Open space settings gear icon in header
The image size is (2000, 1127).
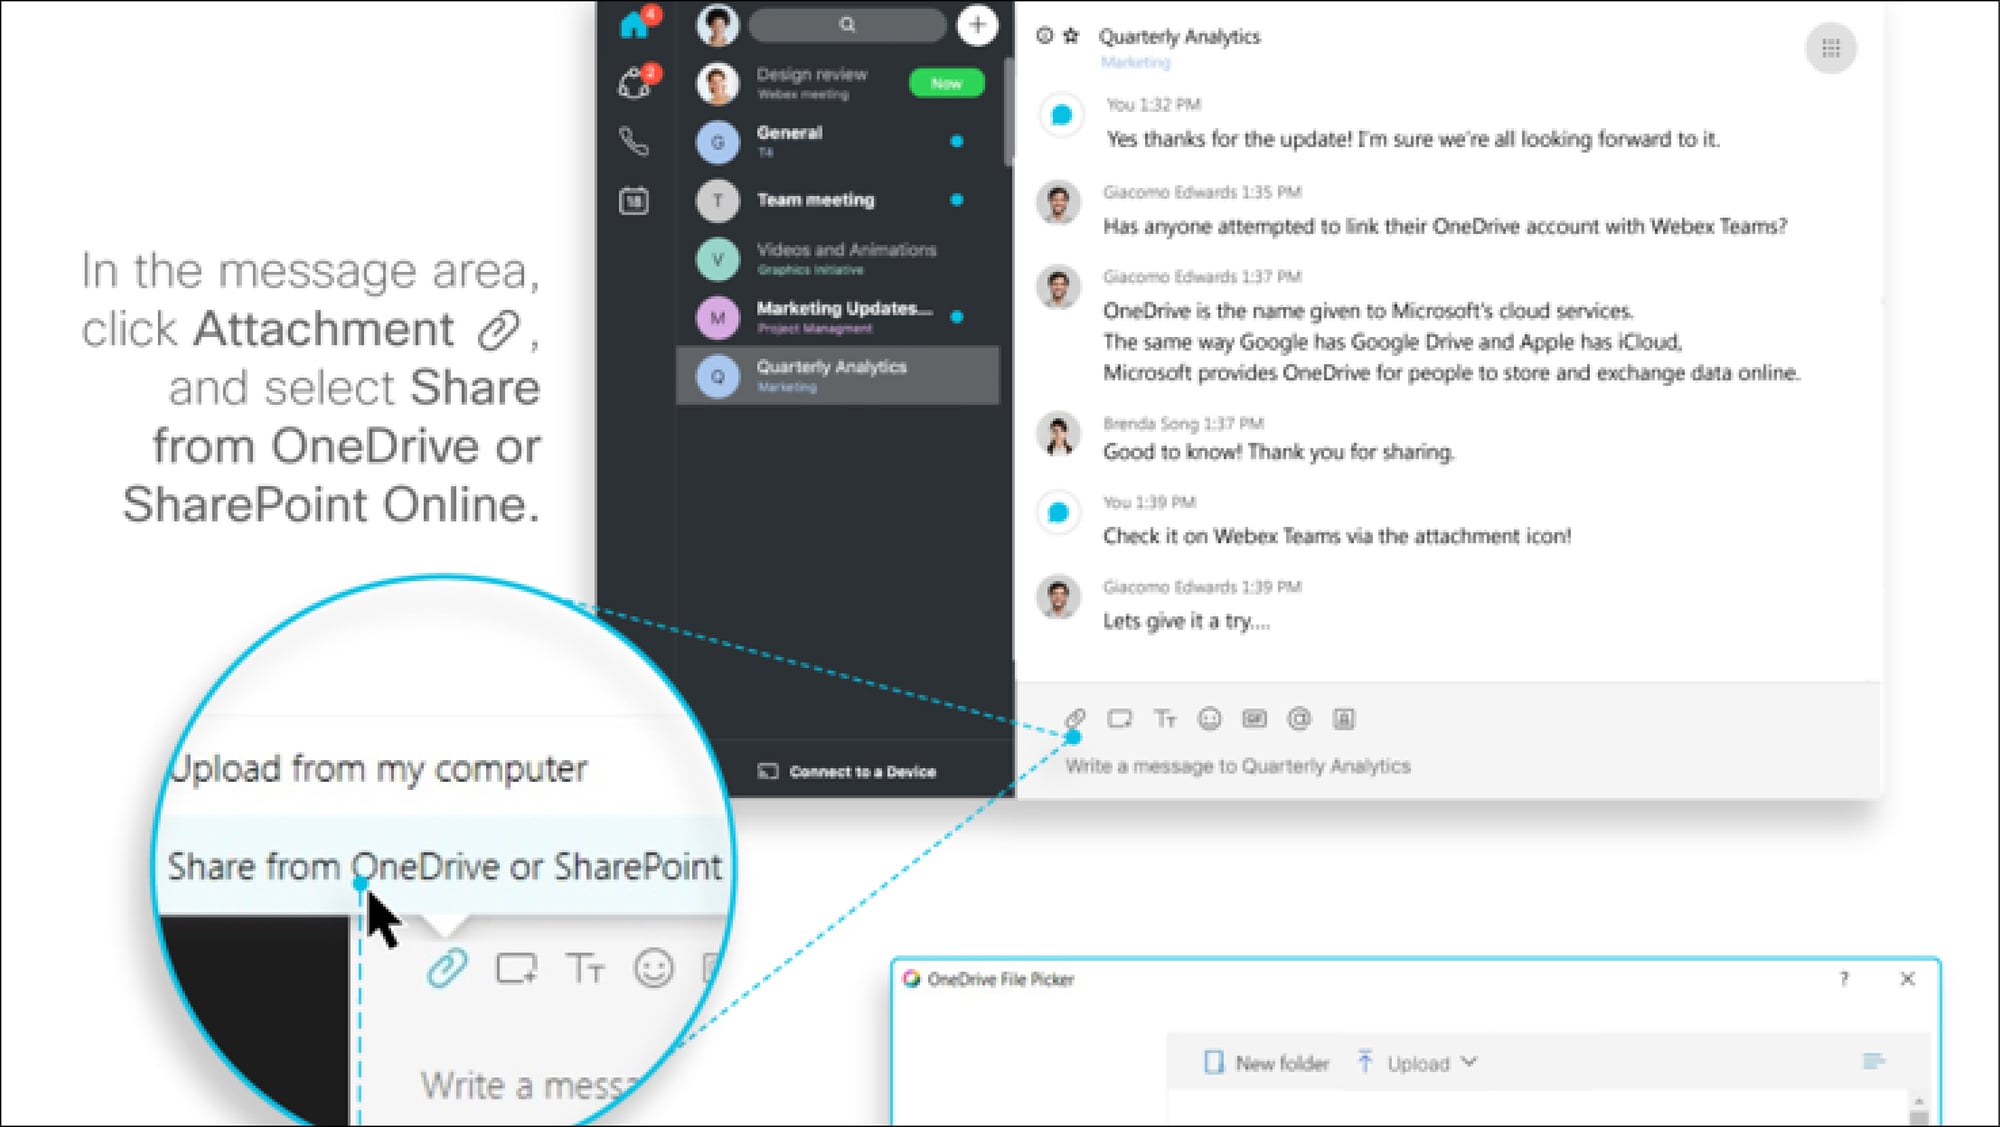point(1045,36)
